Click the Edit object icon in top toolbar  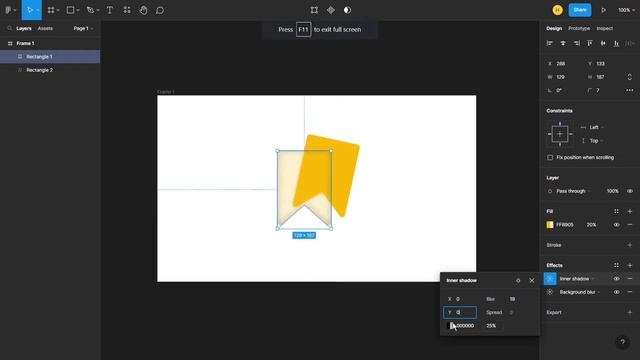click(x=314, y=10)
